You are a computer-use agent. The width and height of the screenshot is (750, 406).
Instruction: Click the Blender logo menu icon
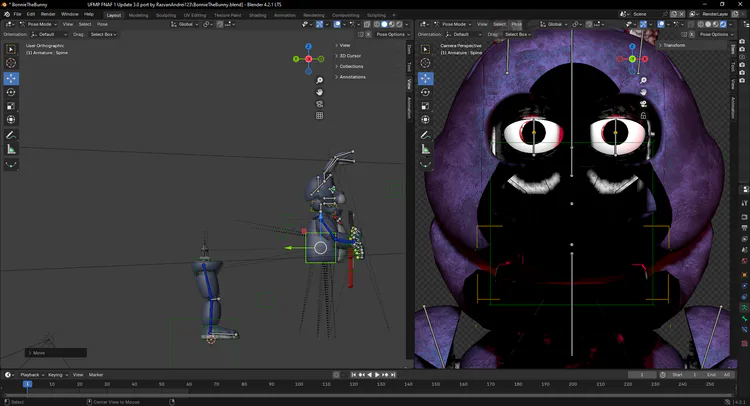(x=6, y=14)
